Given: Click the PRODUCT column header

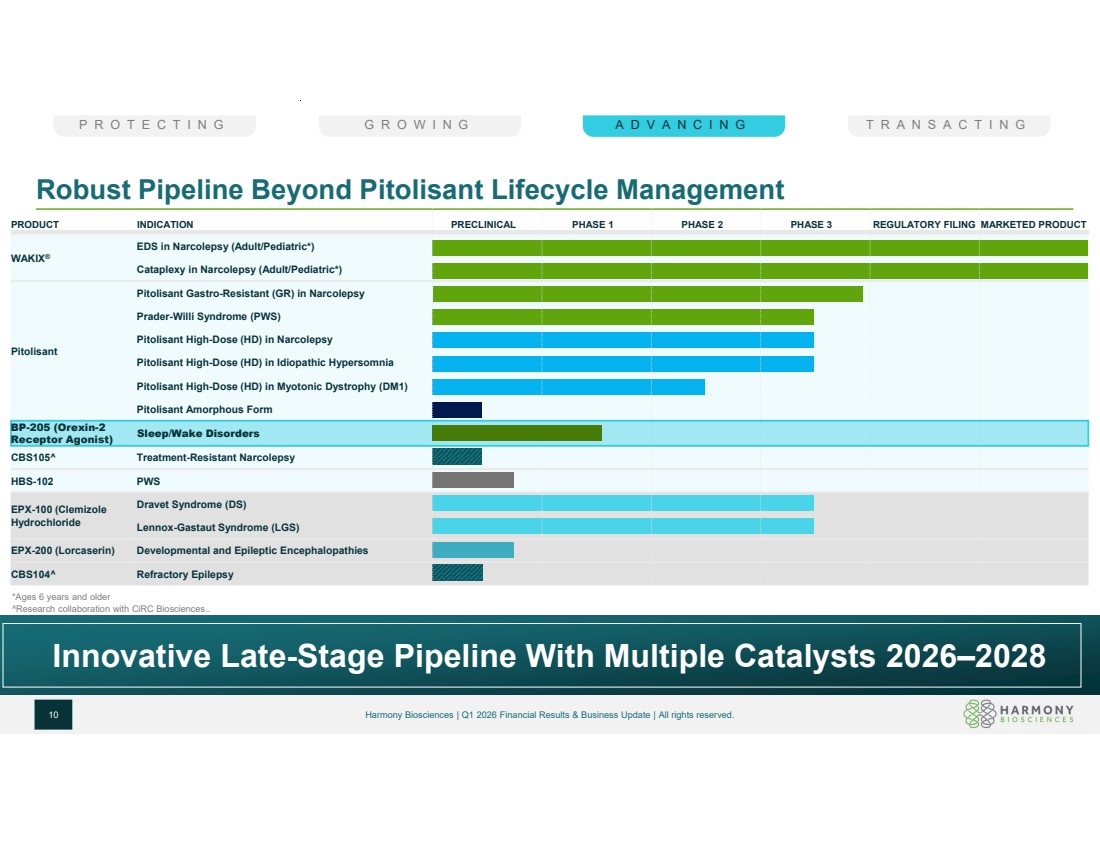Looking at the screenshot, I should click(x=35, y=225).
